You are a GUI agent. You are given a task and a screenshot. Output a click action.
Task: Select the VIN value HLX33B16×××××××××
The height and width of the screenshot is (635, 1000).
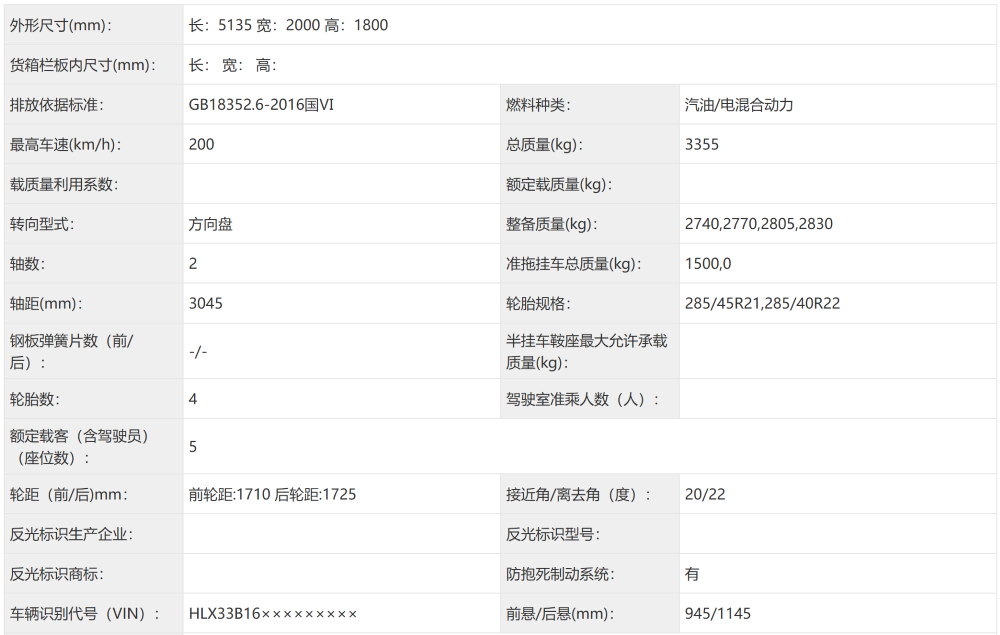(x=270, y=614)
